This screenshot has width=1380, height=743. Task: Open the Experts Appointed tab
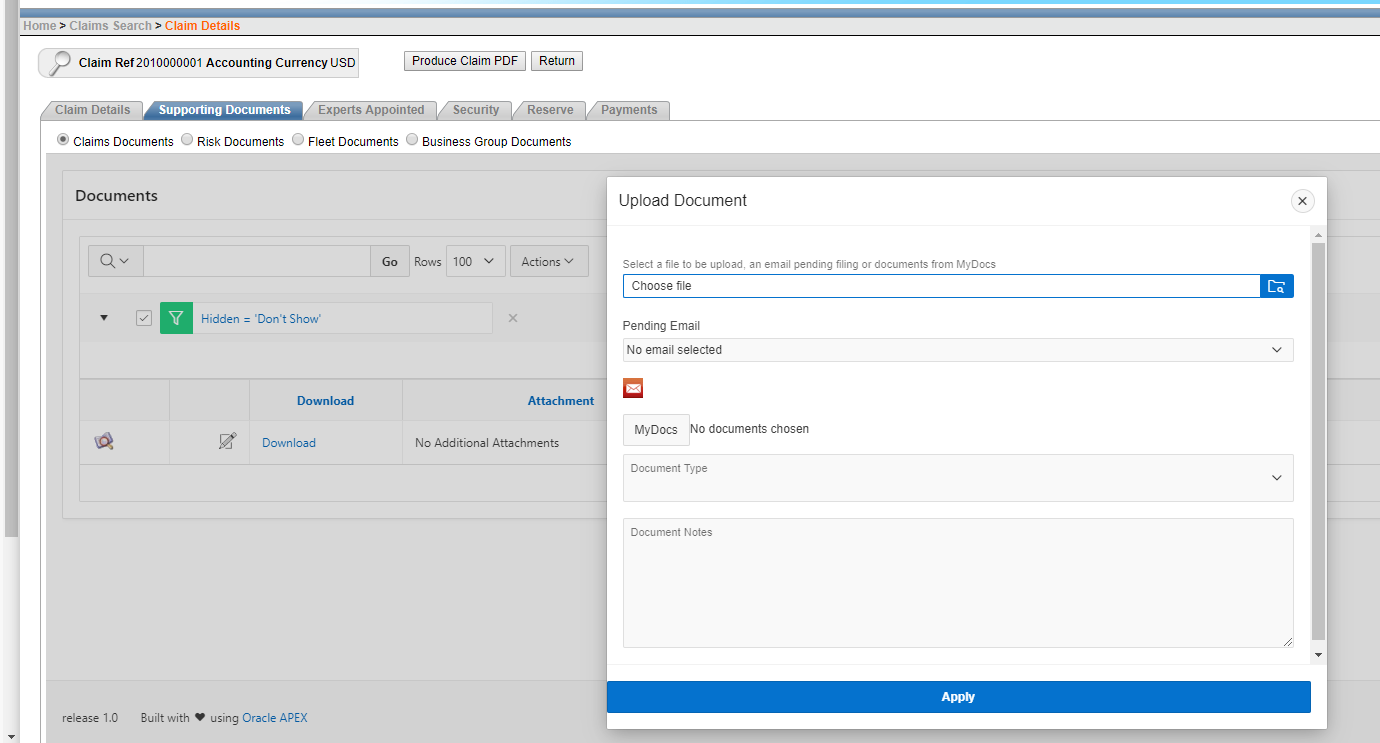coord(371,110)
